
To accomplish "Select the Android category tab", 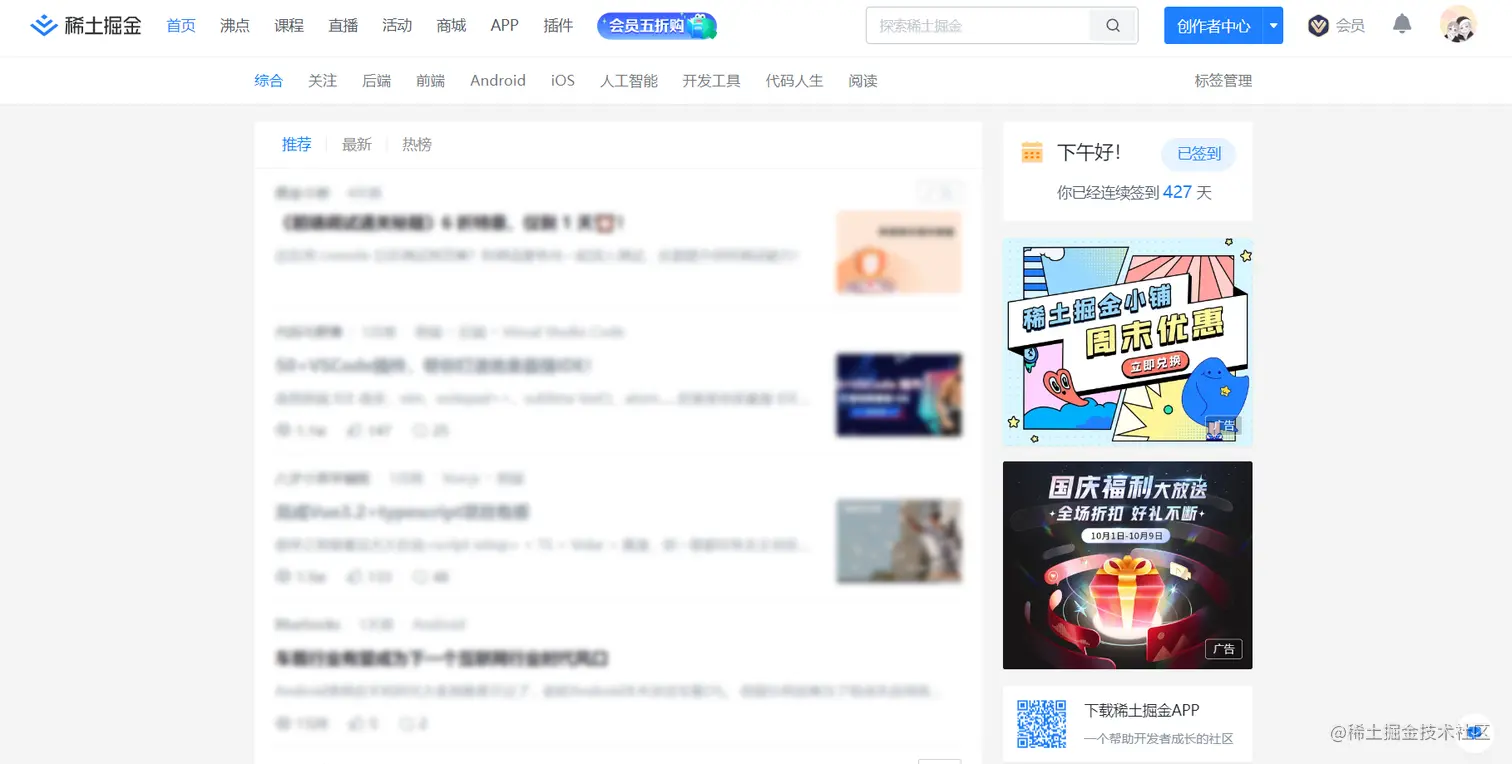I will 498,81.
